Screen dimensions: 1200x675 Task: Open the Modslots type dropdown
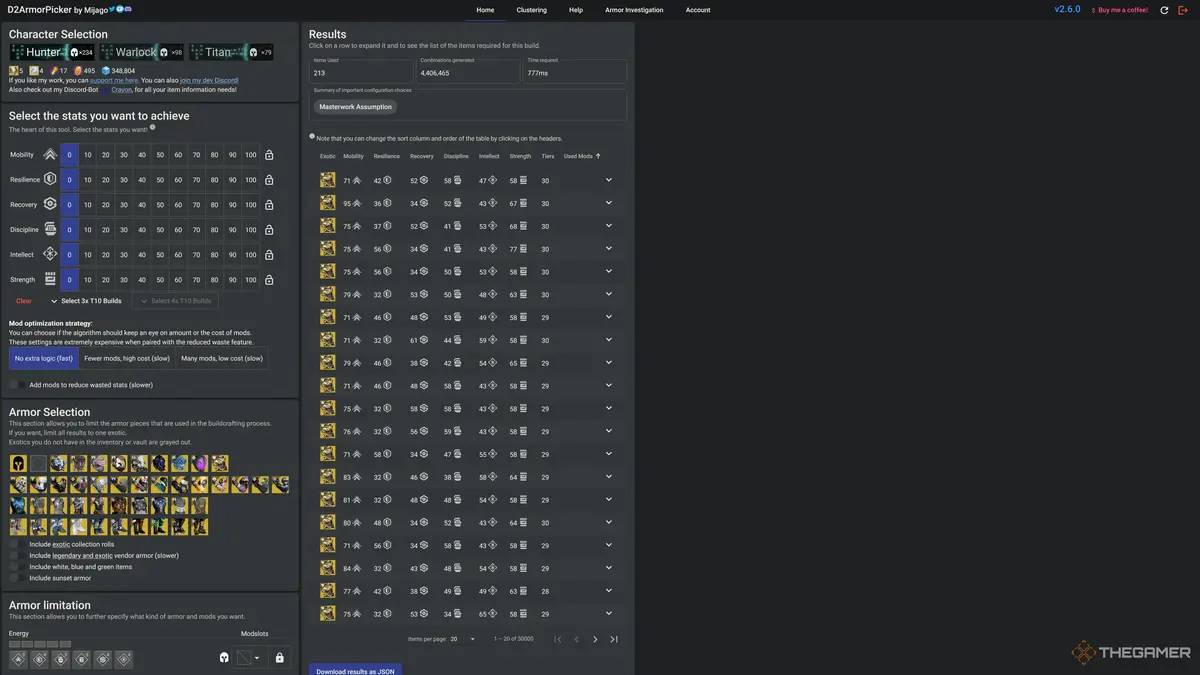click(x=249, y=658)
